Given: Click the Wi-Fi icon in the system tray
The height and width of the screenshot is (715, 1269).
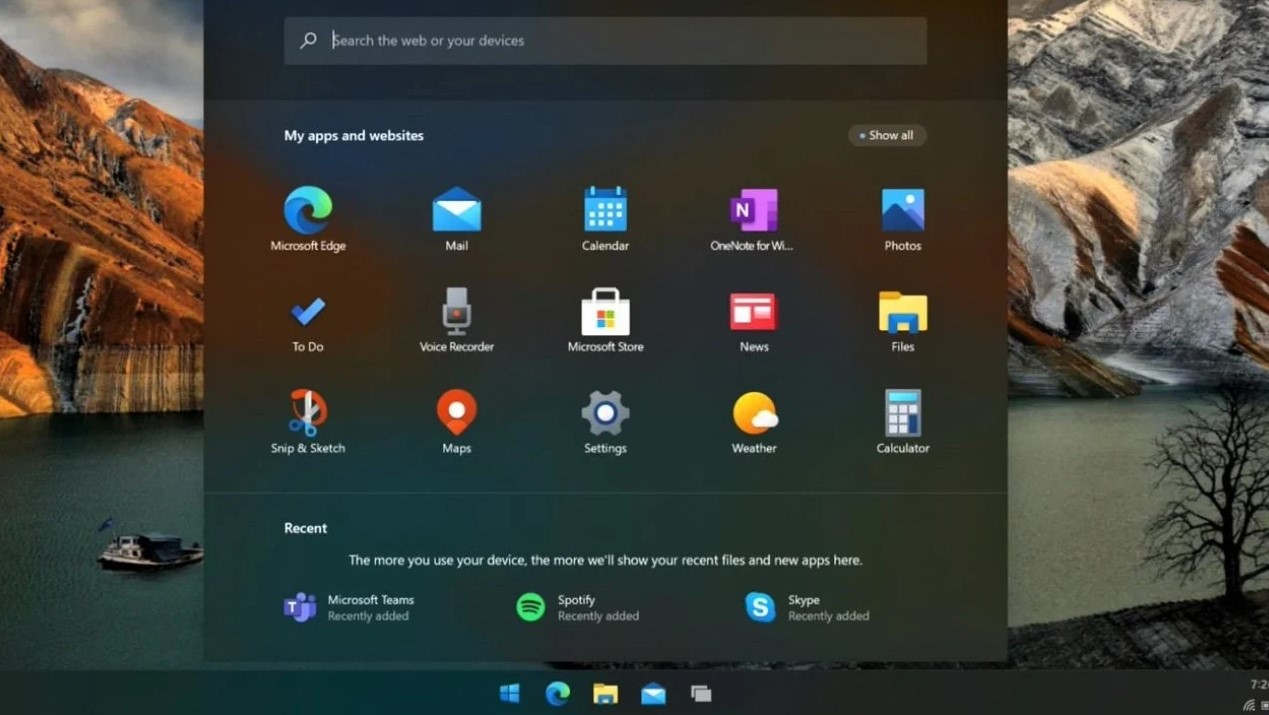Looking at the screenshot, I should [x=1249, y=705].
